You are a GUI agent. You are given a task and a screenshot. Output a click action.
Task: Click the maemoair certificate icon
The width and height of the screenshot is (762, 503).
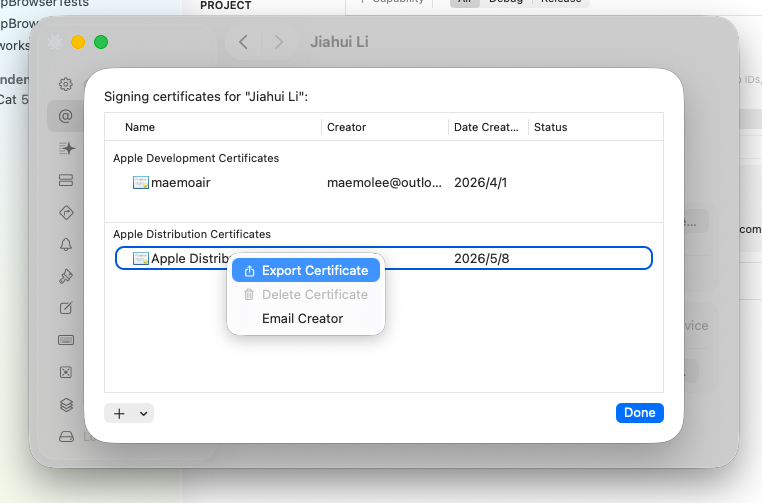coord(140,183)
